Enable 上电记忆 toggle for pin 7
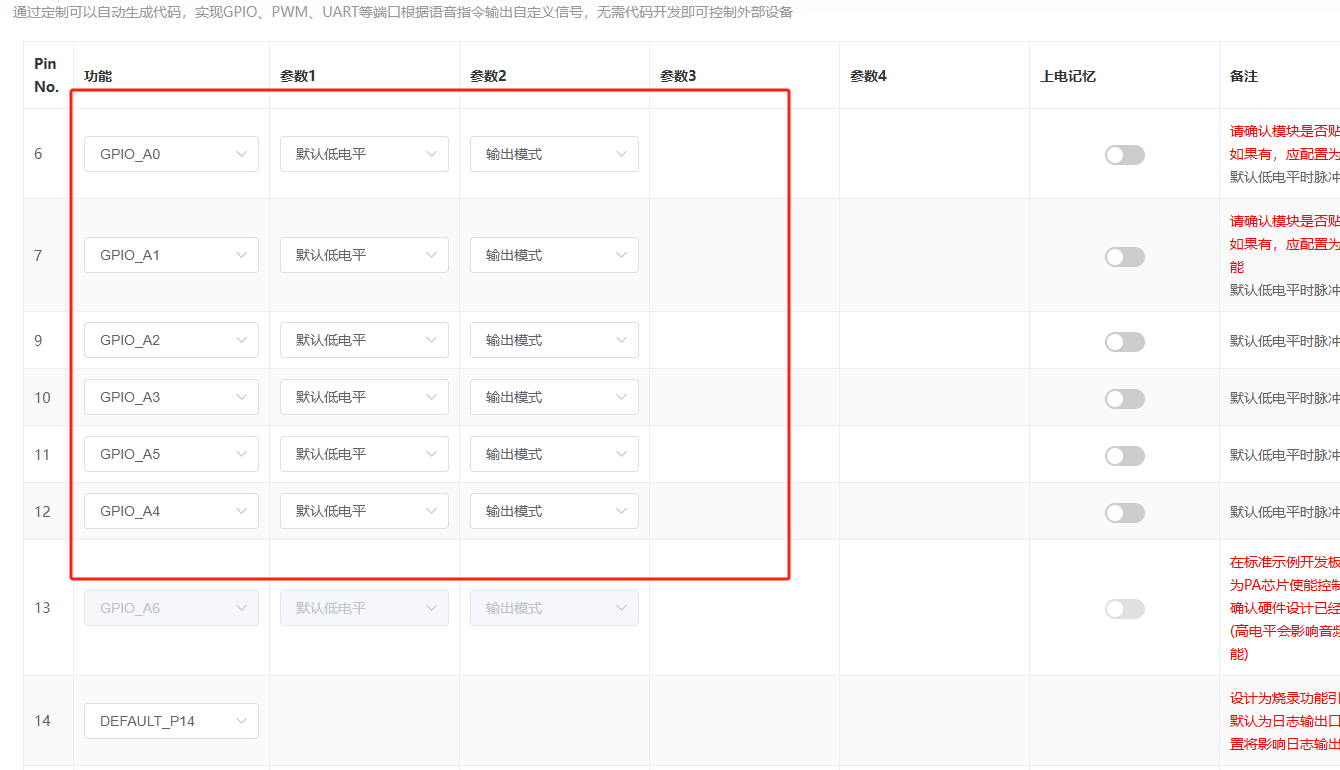Image resolution: width=1340 pixels, height=770 pixels. pyautogui.click(x=1124, y=256)
